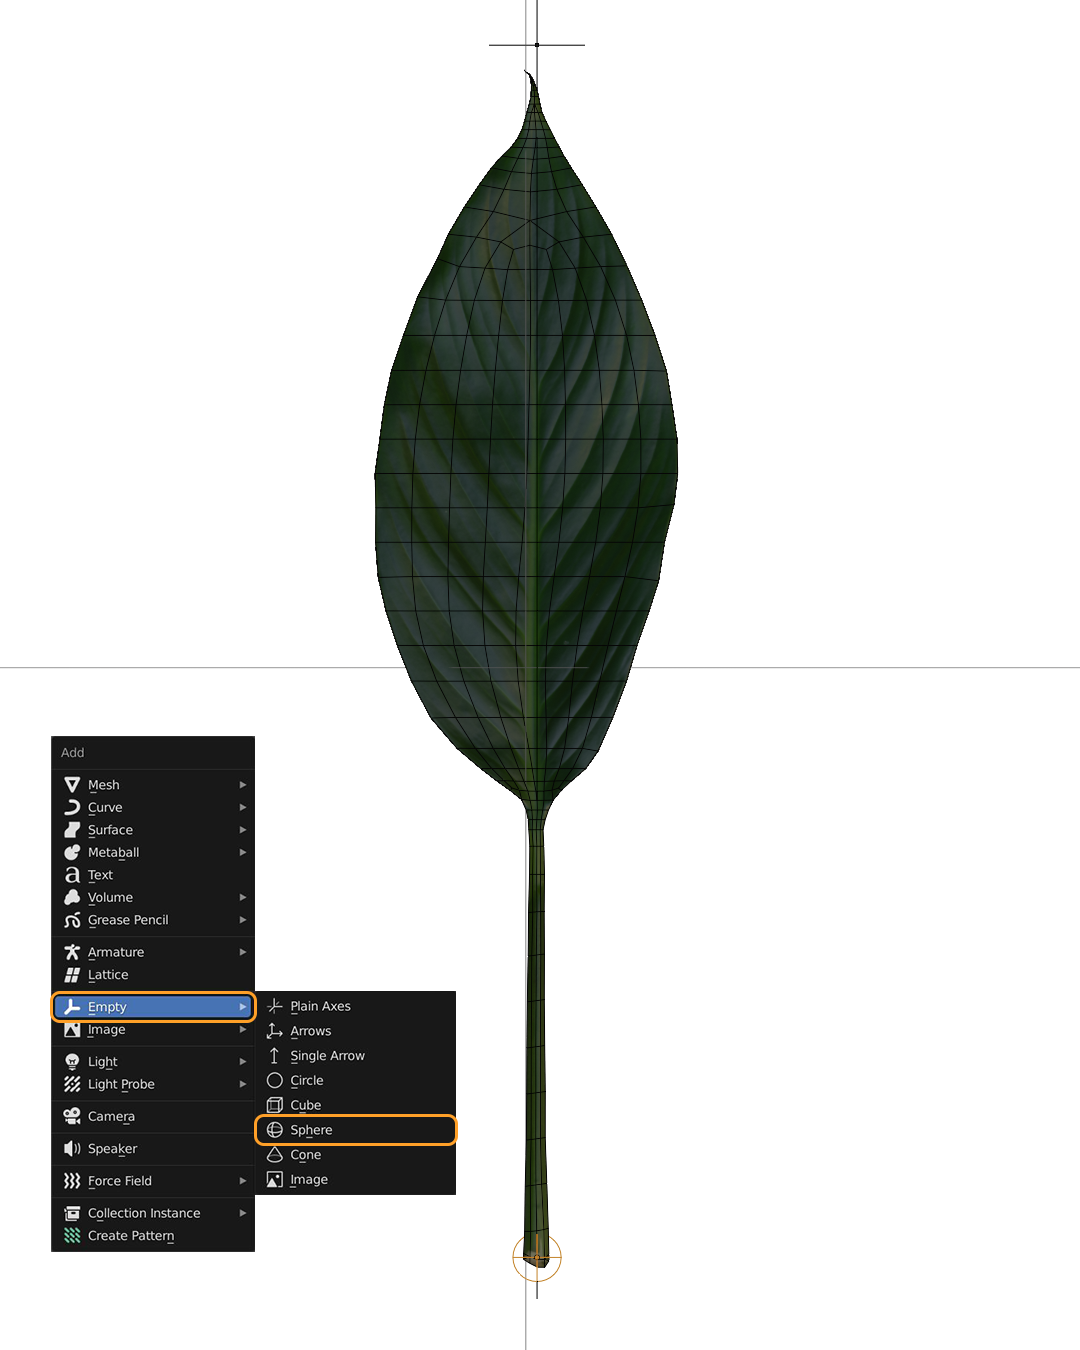Click the Force Field icon
This screenshot has height=1350, width=1080.
pos(72,1181)
